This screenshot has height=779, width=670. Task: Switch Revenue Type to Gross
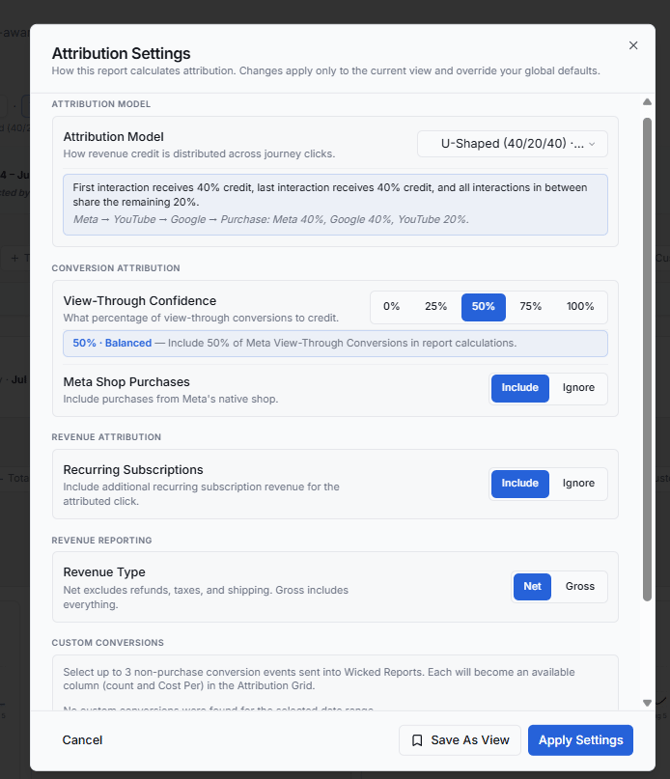[580, 586]
